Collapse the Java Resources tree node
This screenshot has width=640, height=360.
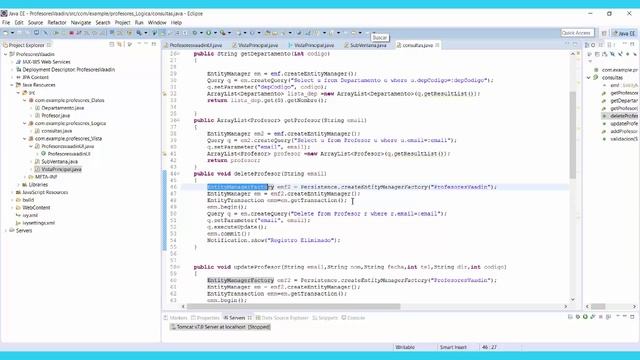click(12, 85)
